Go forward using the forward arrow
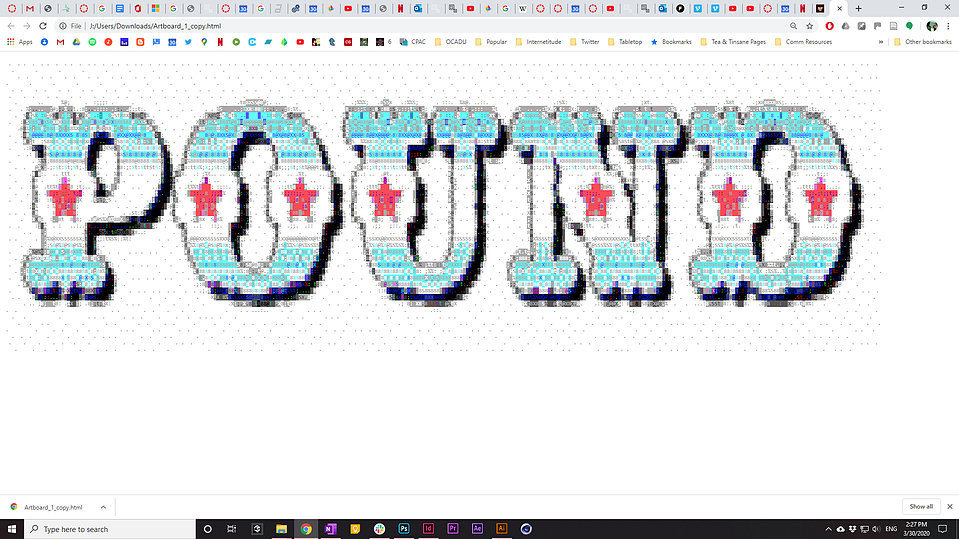Viewport: 959px width, 539px height. [27, 26]
